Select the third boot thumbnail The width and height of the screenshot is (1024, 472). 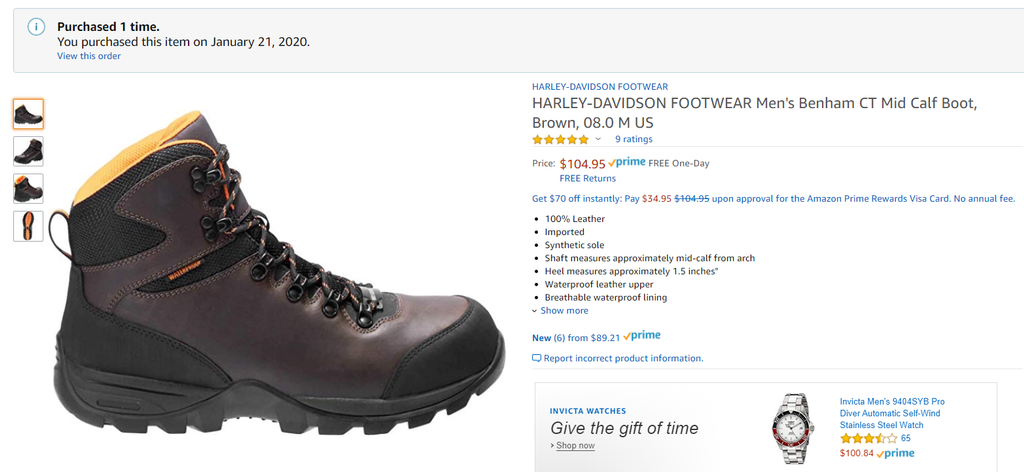[x=28, y=188]
